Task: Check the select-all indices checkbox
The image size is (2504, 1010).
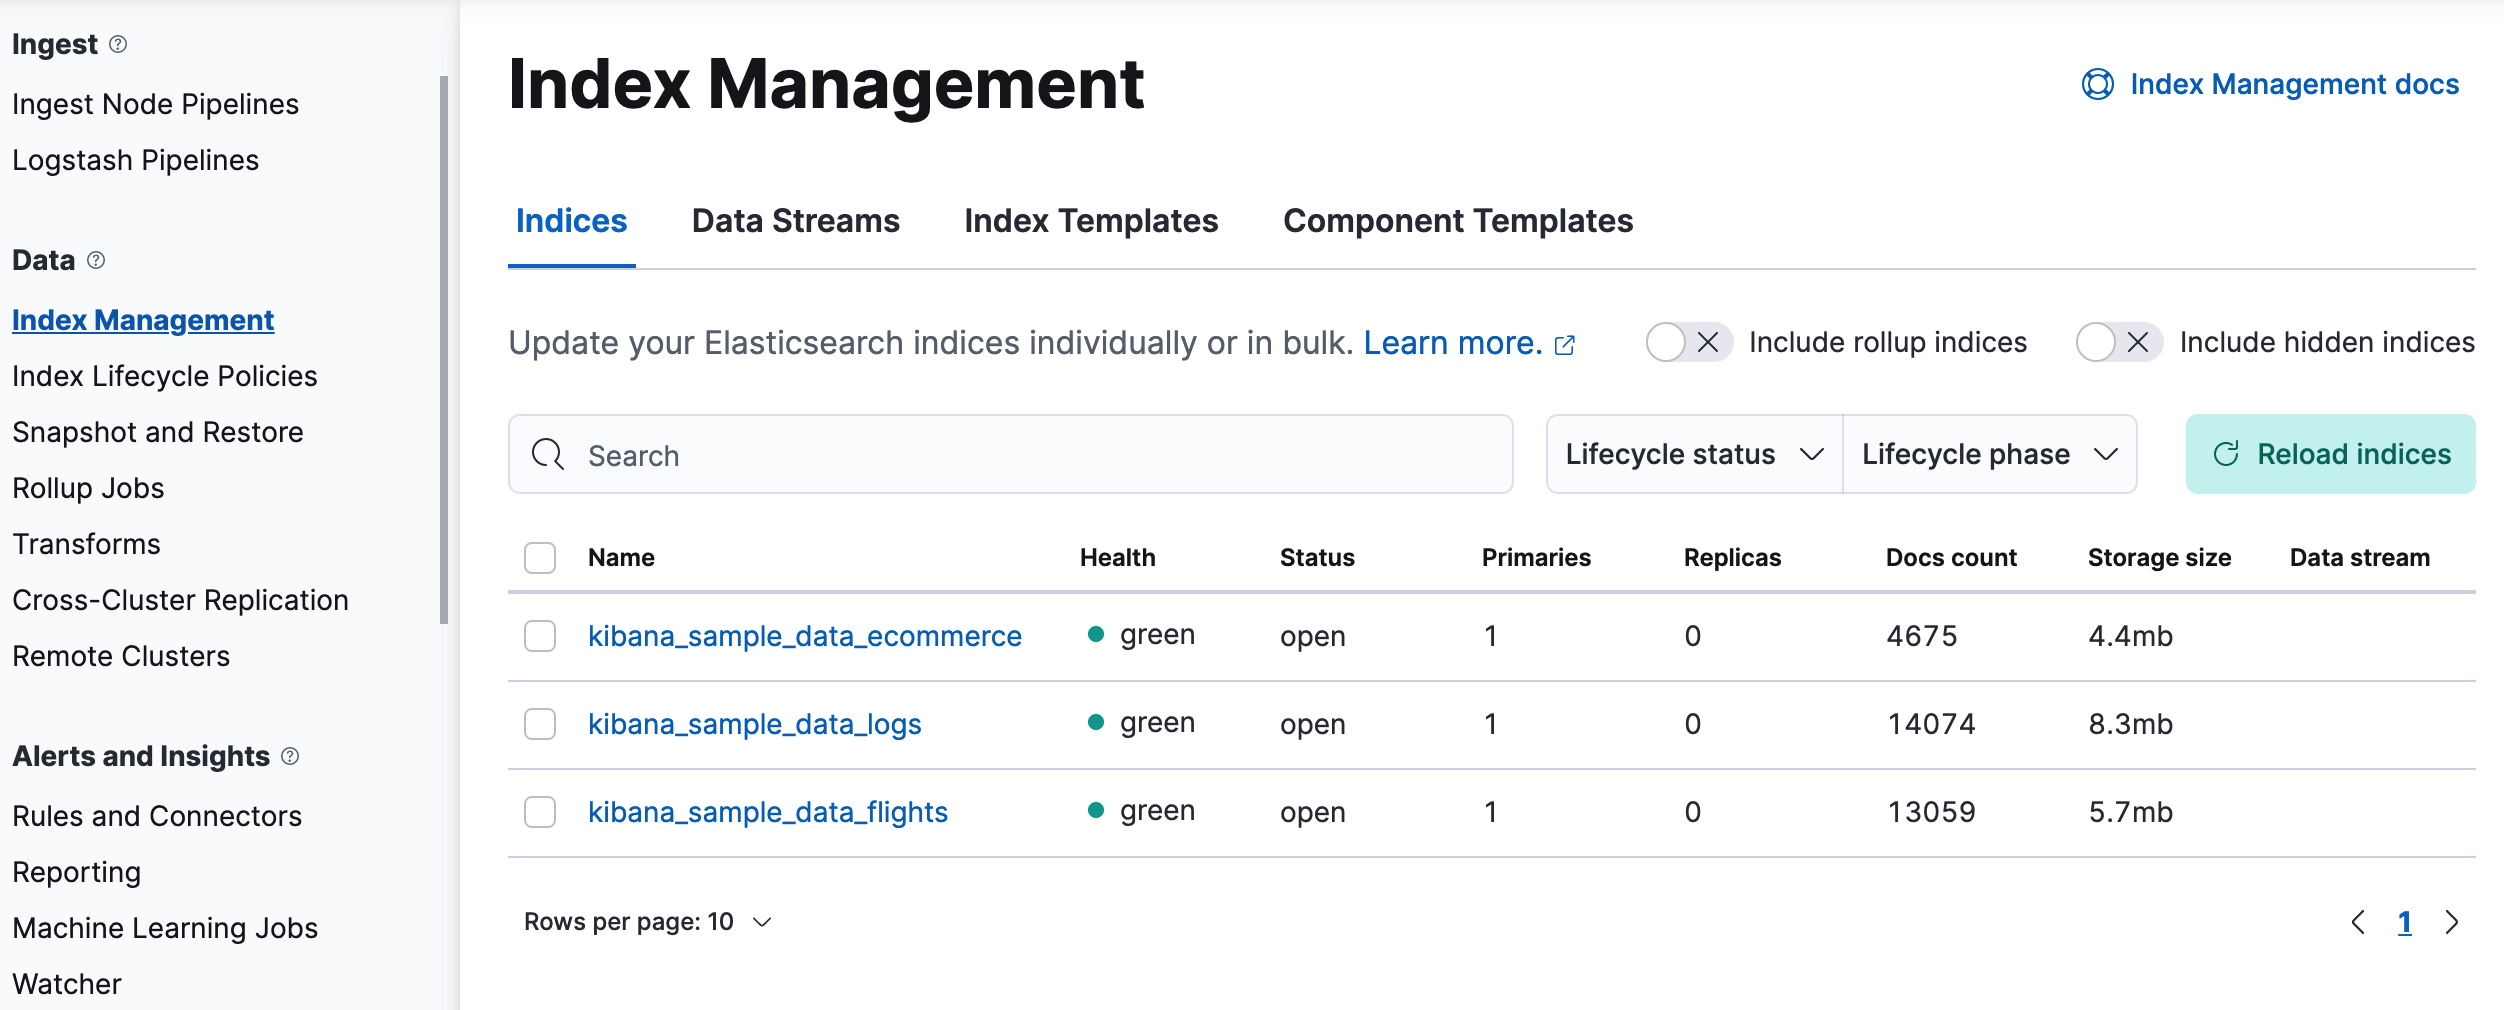Action: pyautogui.click(x=539, y=557)
